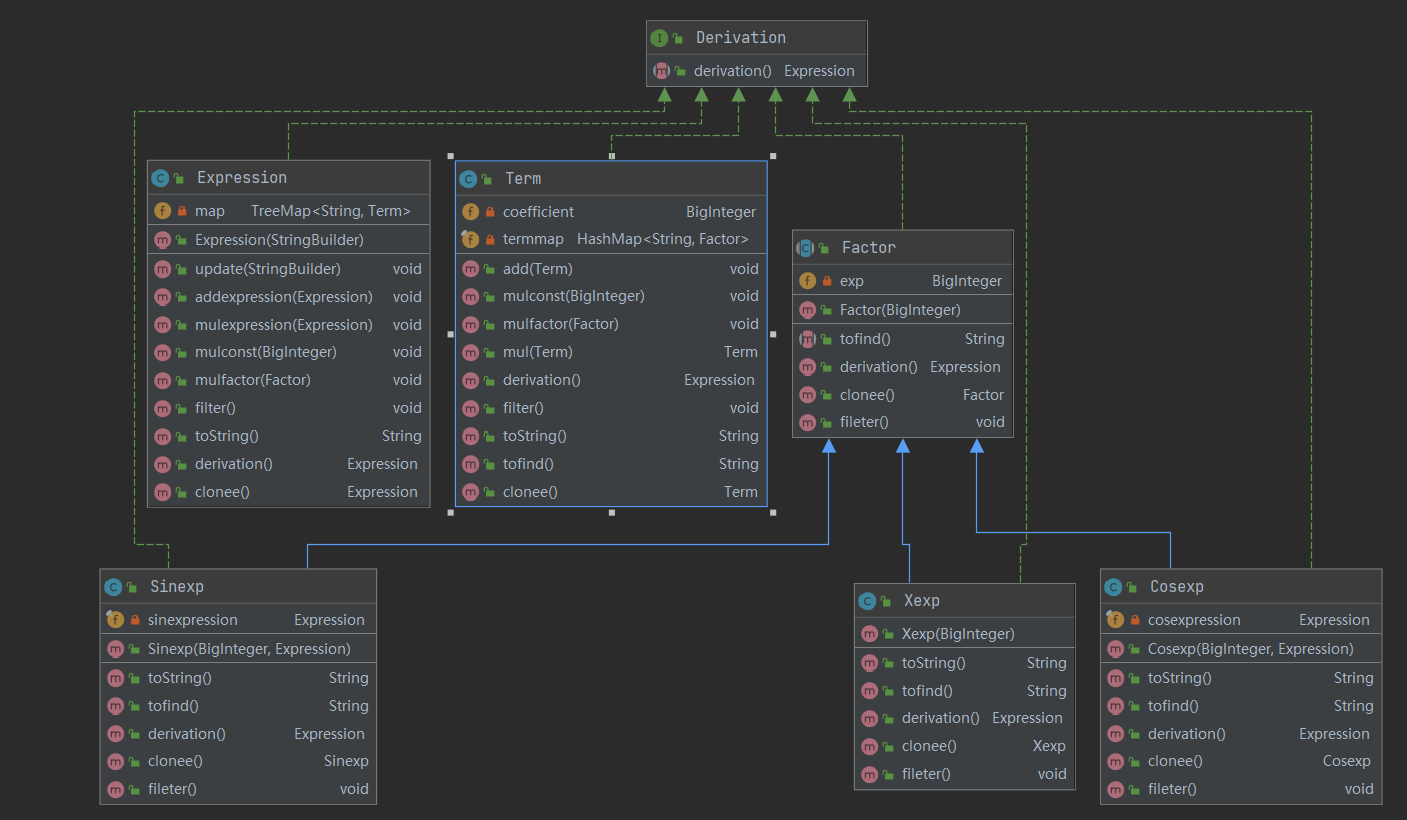The image size is (1407, 820).
Task: Click filter() in the Term class
Action: (523, 408)
